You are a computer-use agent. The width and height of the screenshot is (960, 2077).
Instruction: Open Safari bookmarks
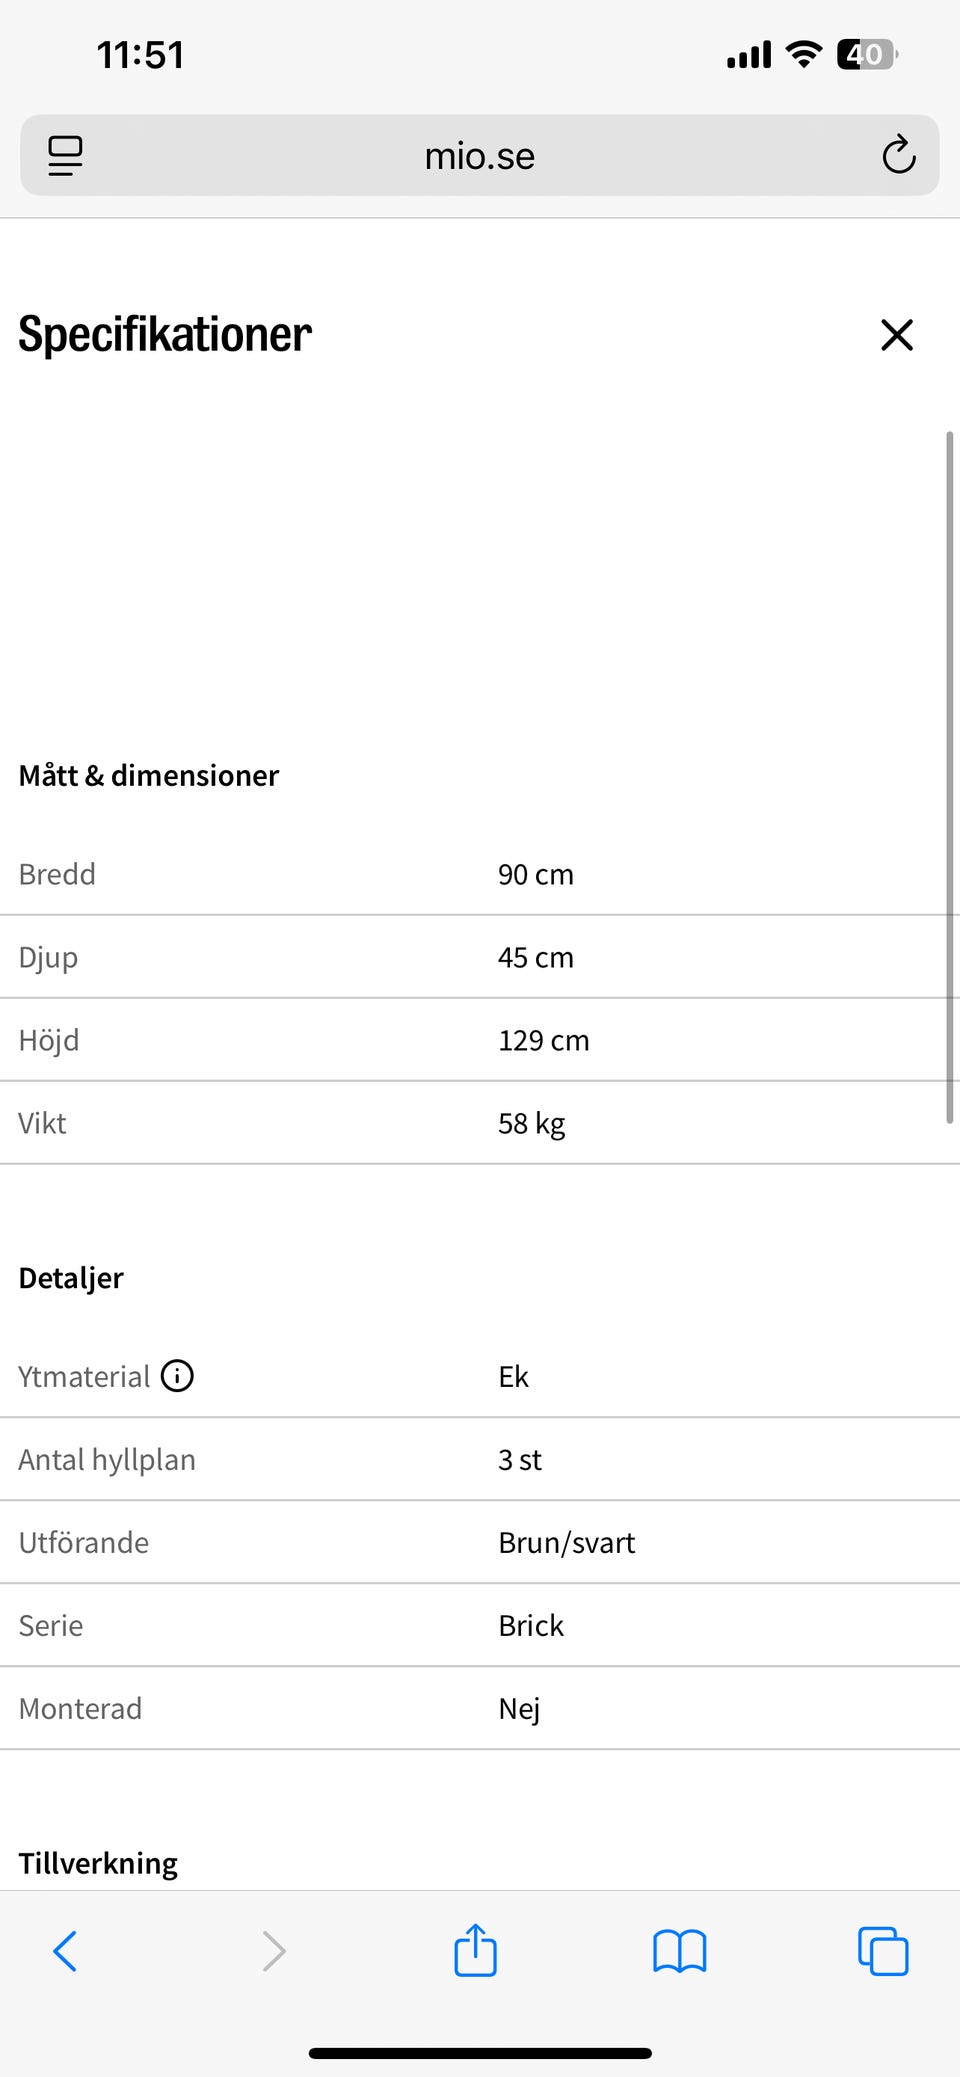(679, 1950)
